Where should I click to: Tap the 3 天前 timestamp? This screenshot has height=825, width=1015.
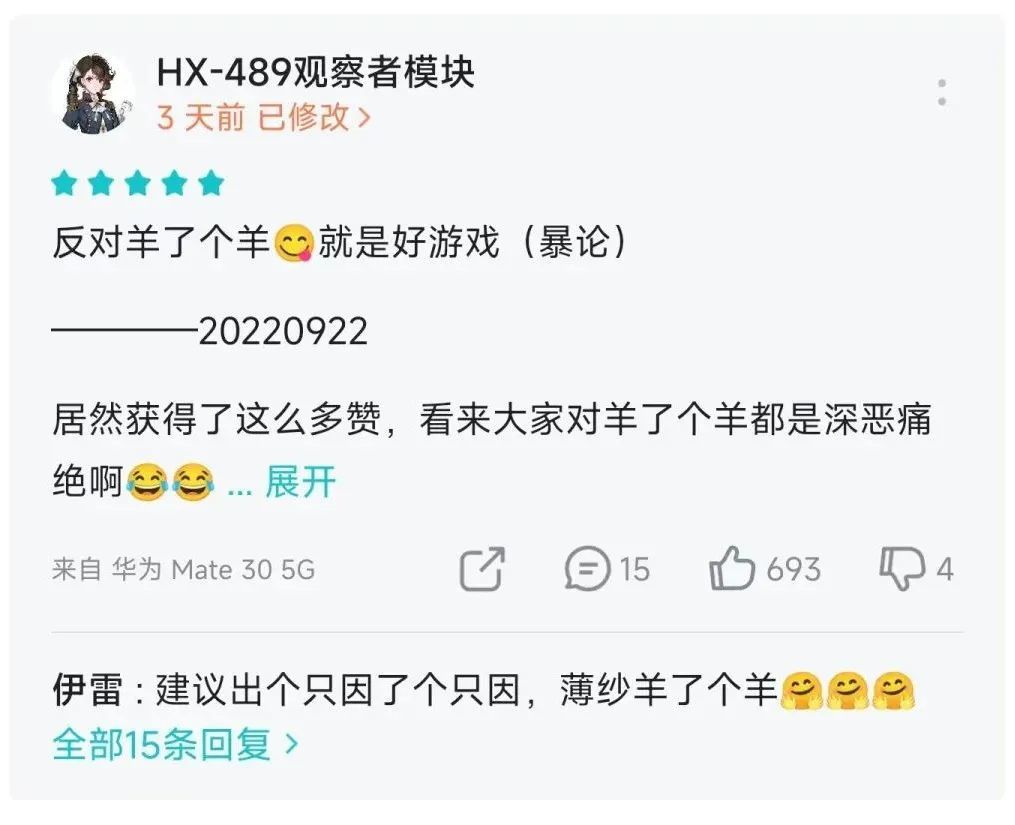click(201, 117)
